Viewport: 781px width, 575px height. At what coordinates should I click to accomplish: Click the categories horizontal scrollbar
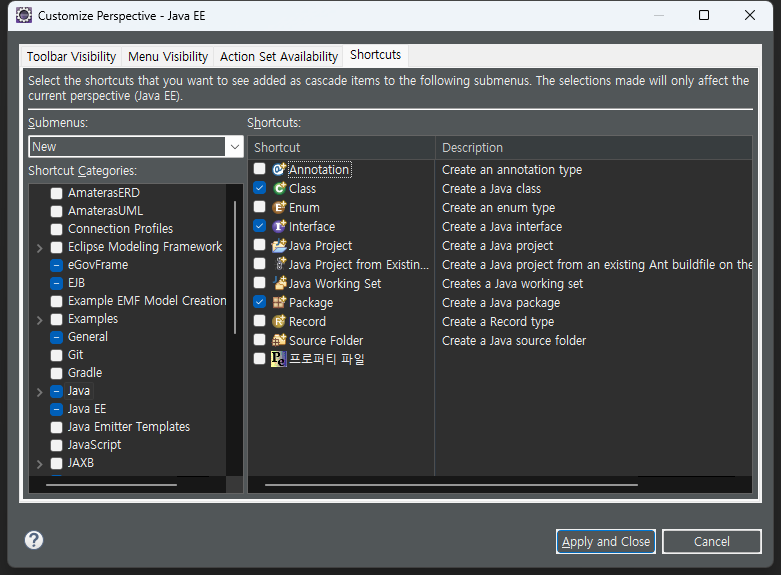point(112,484)
